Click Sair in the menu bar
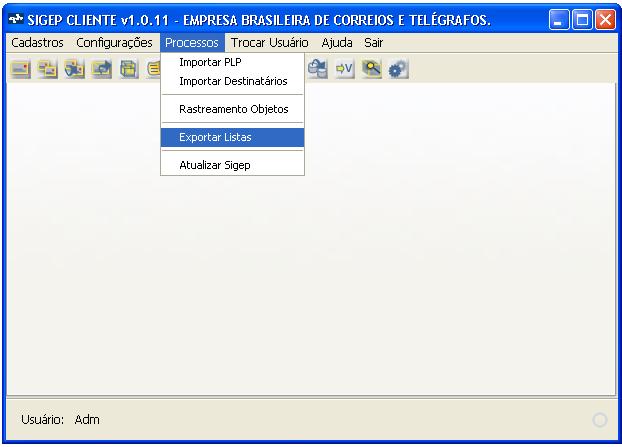 (374, 42)
